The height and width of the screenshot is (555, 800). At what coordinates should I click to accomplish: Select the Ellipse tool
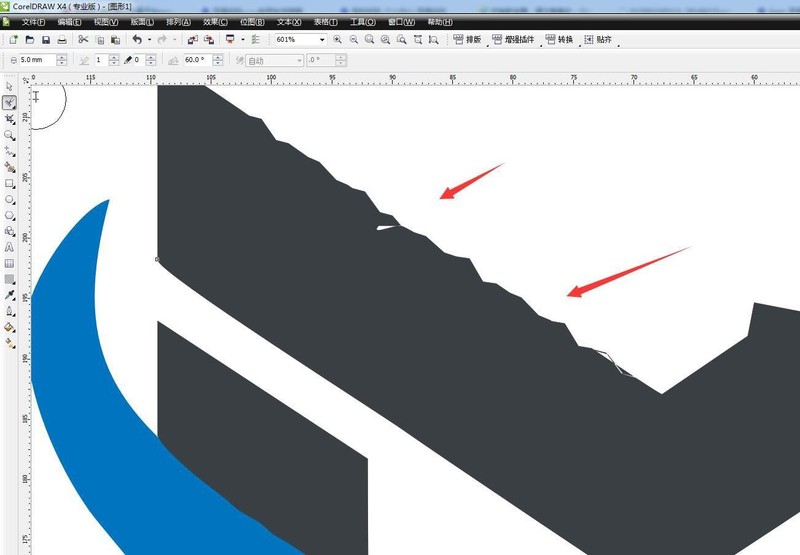[9, 199]
